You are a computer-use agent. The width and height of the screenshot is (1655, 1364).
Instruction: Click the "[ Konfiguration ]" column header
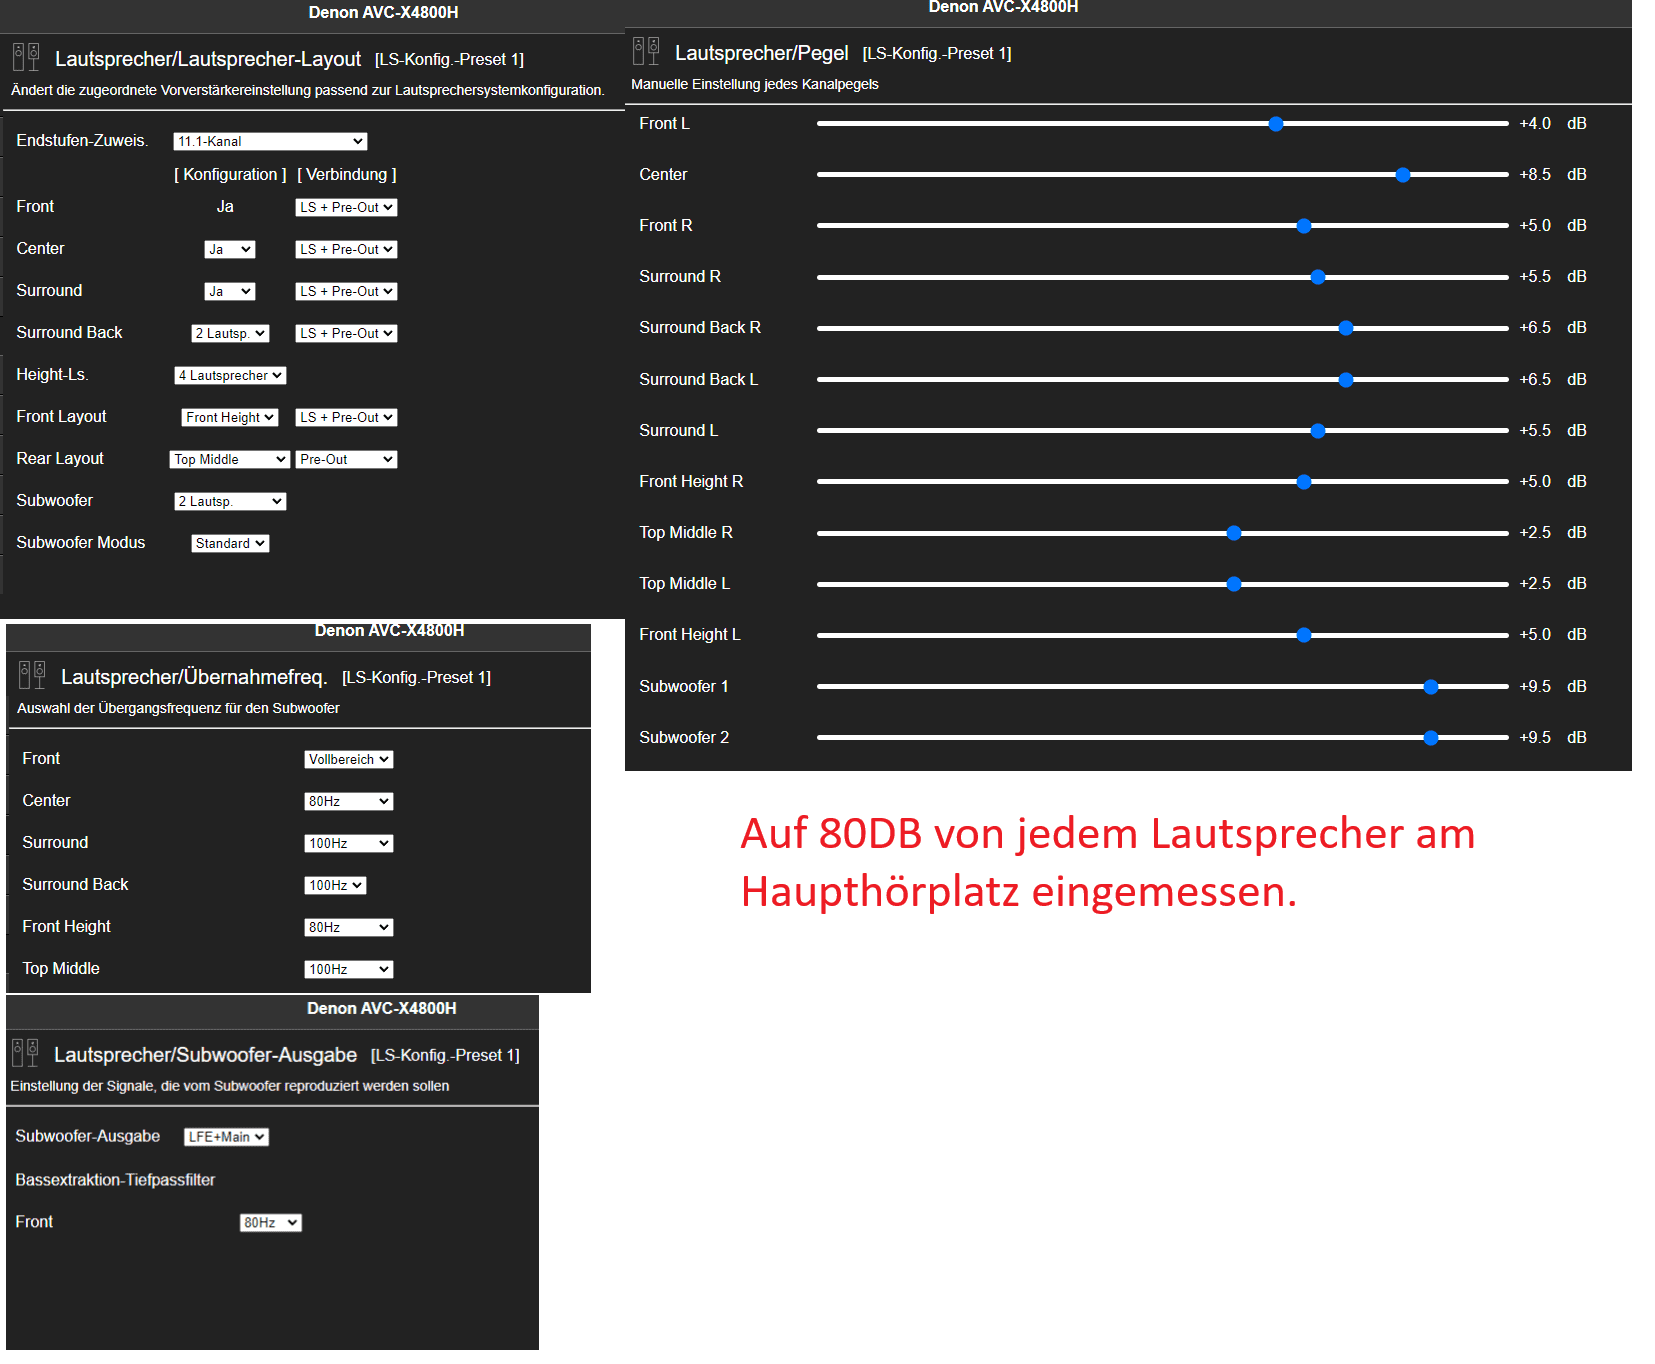pyautogui.click(x=230, y=174)
